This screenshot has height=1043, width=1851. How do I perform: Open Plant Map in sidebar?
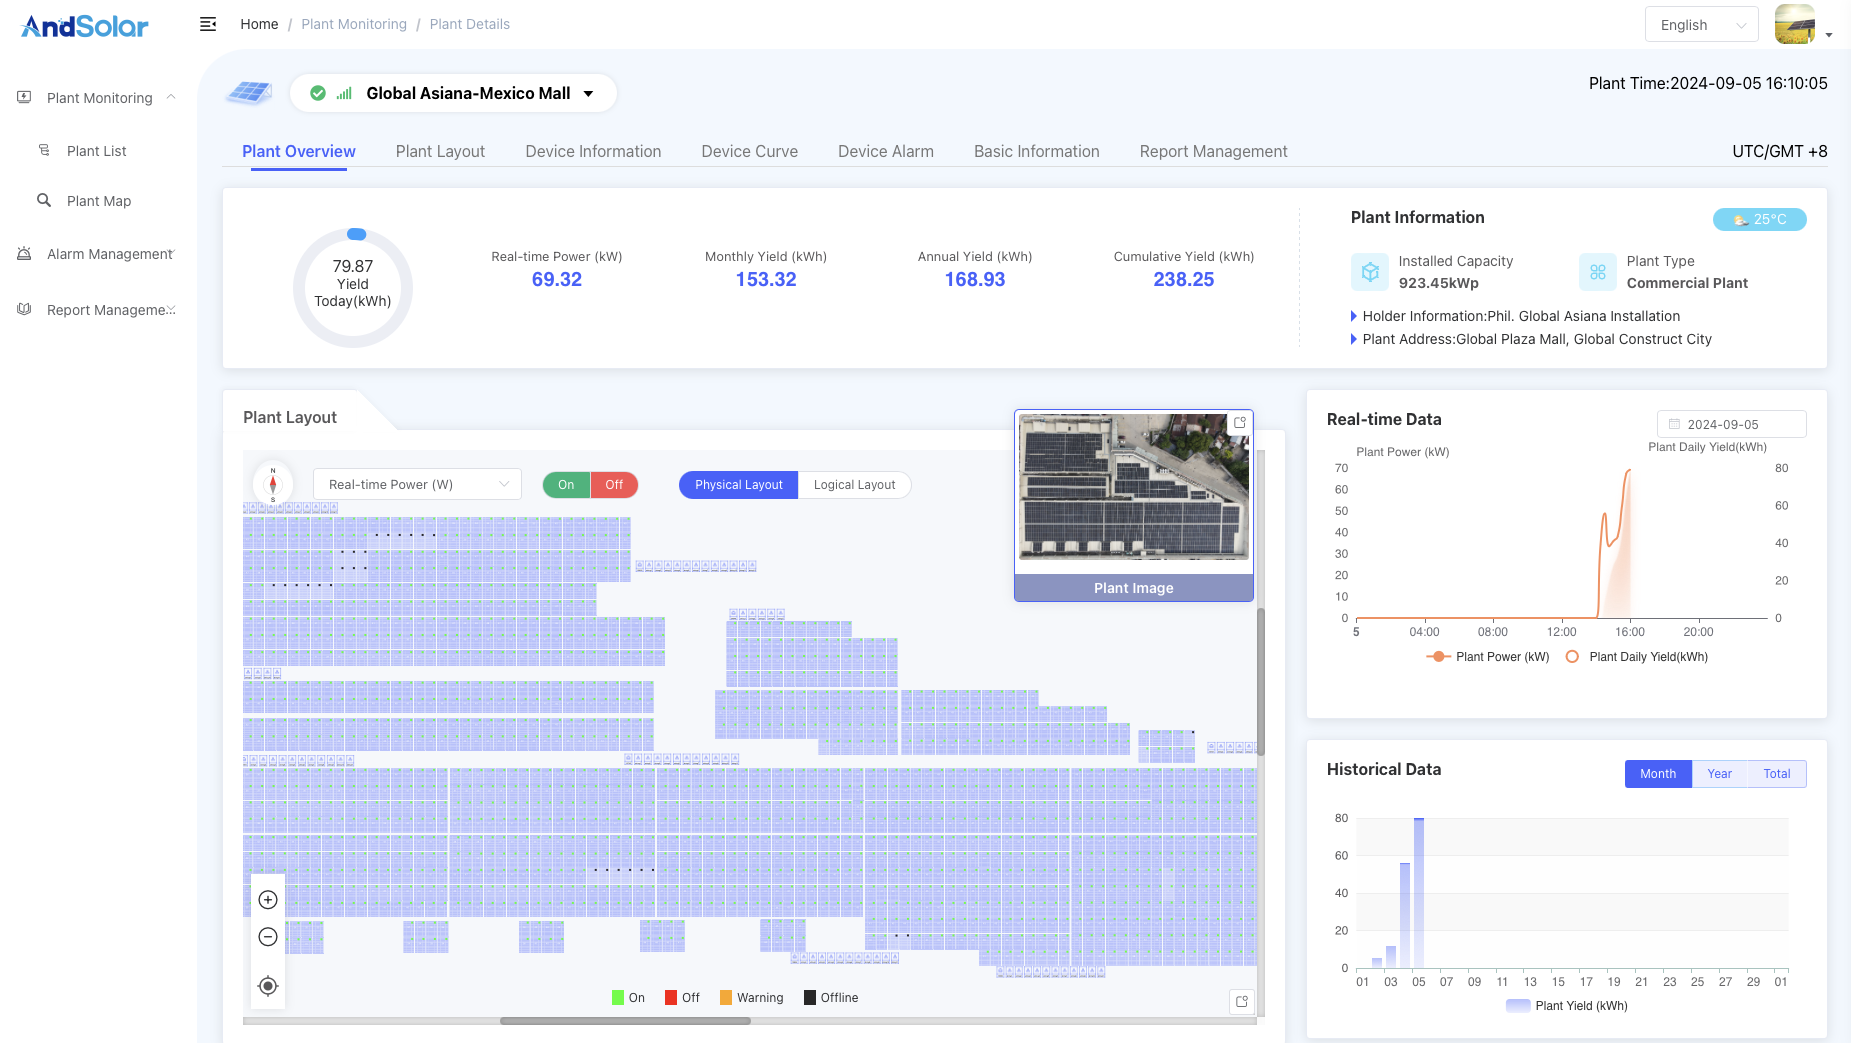click(99, 201)
